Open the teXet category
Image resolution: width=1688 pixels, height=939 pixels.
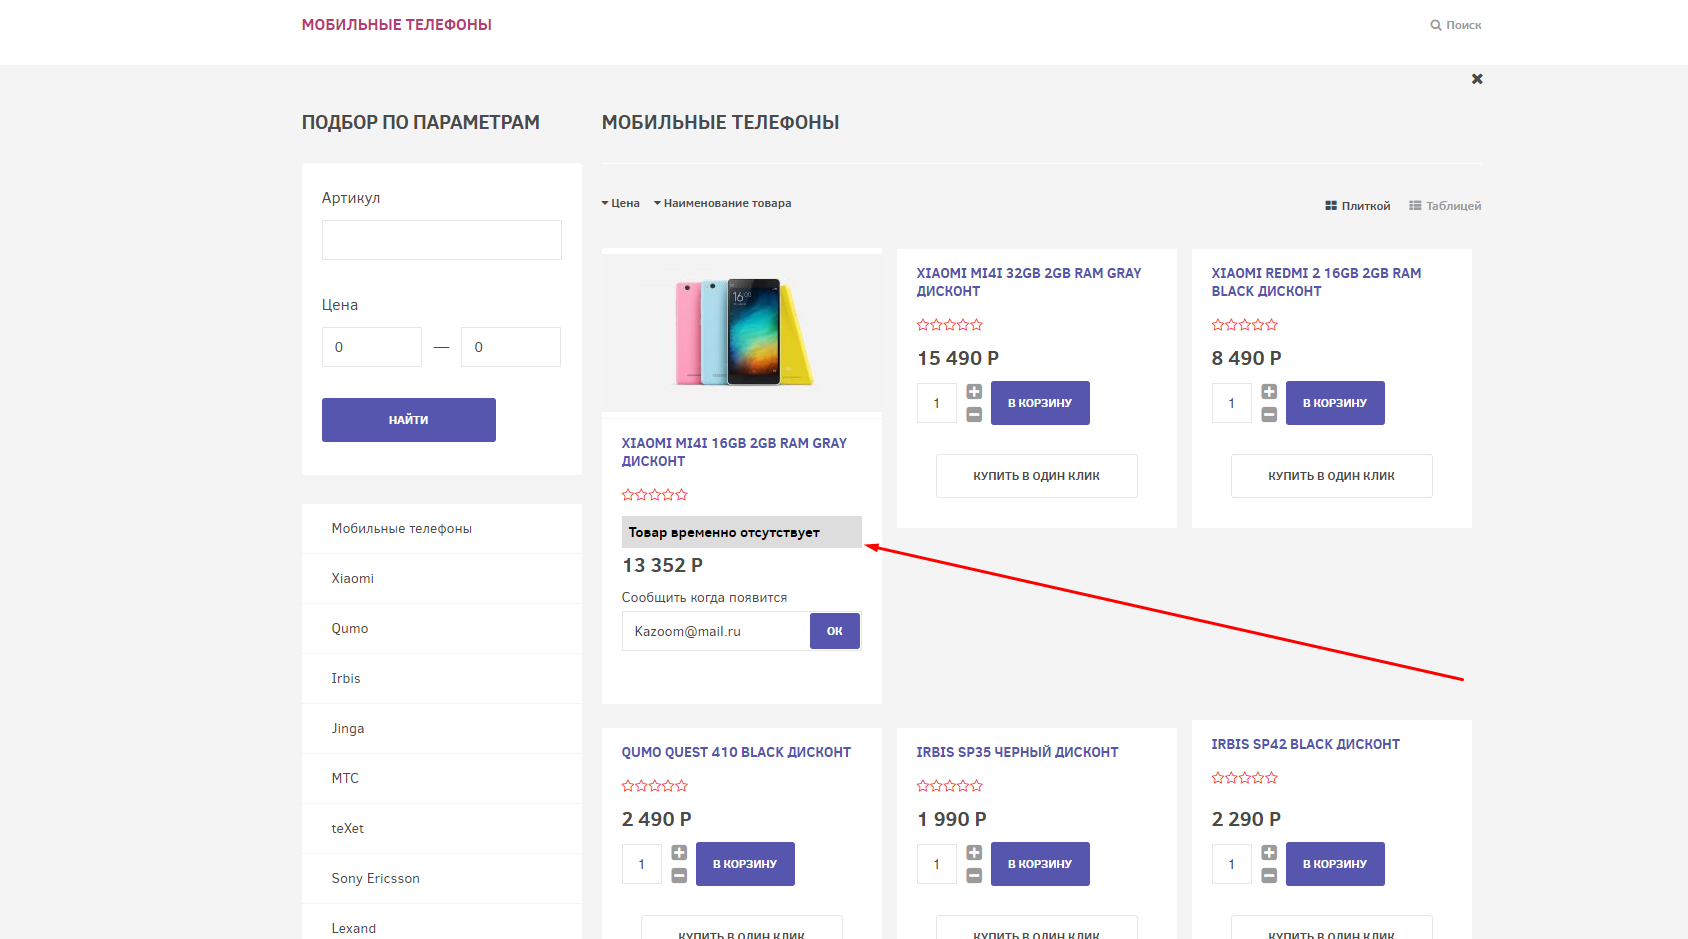442,829
